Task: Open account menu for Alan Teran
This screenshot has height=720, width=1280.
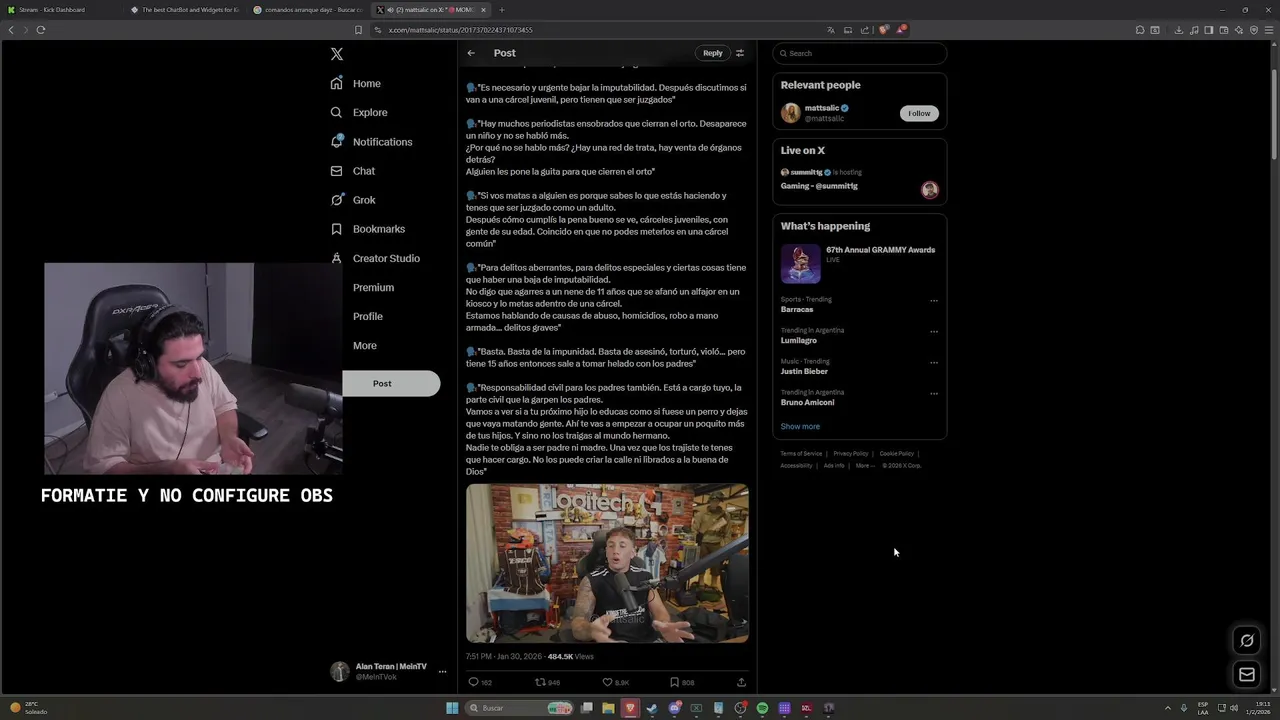Action: [389, 671]
